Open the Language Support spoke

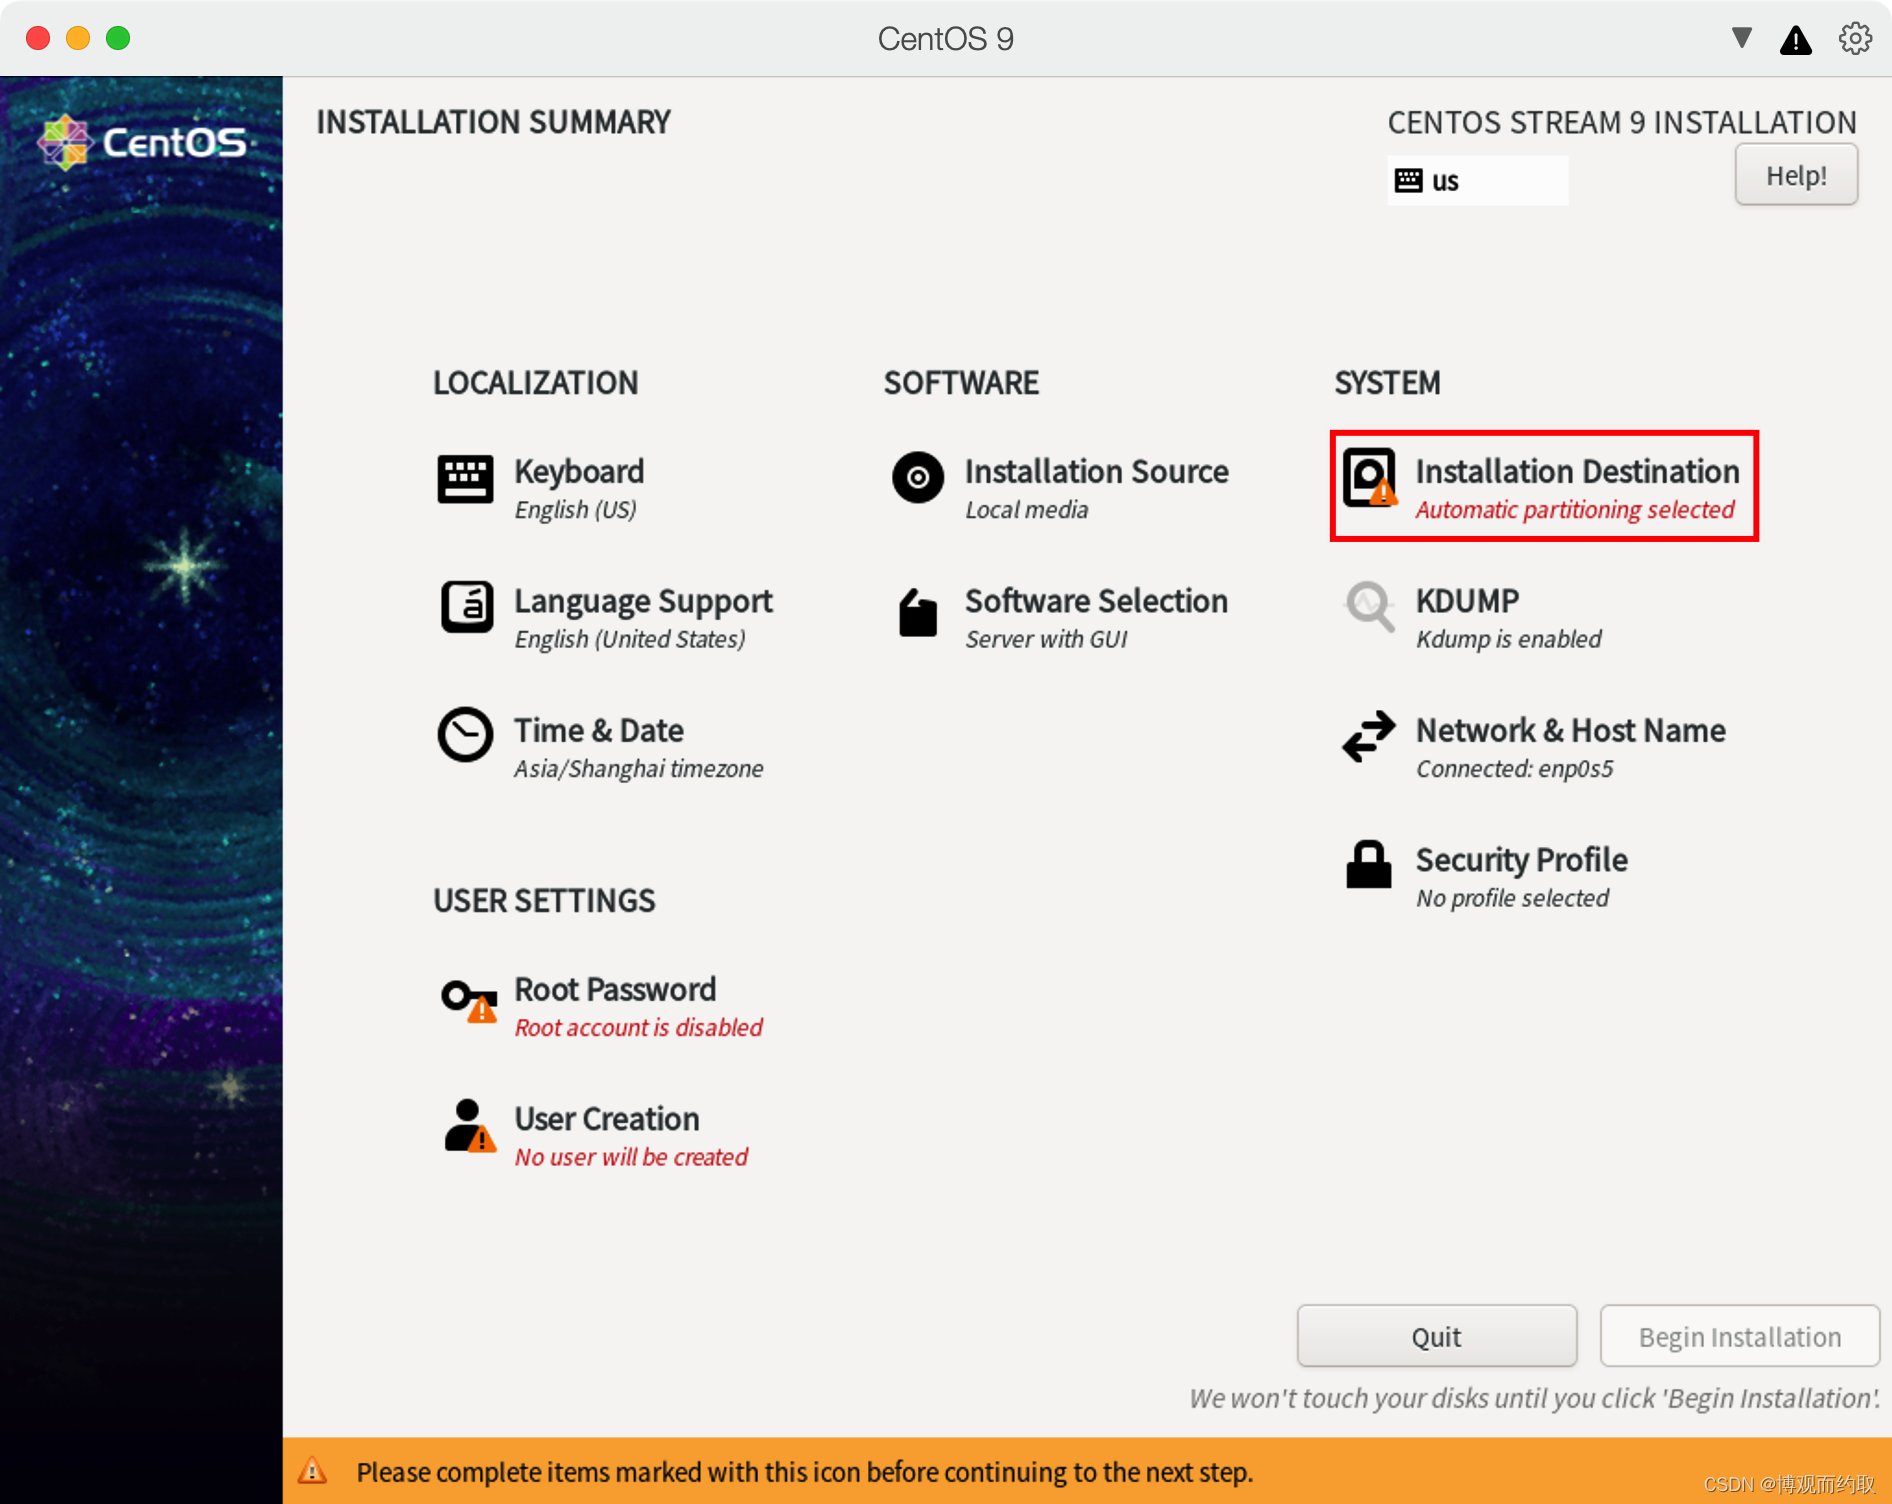pyautogui.click(x=643, y=601)
